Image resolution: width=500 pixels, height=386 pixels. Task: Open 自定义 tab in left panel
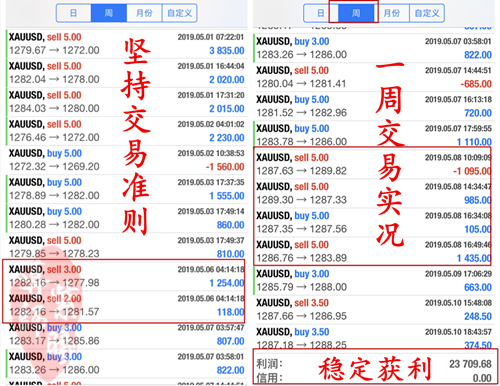(179, 13)
